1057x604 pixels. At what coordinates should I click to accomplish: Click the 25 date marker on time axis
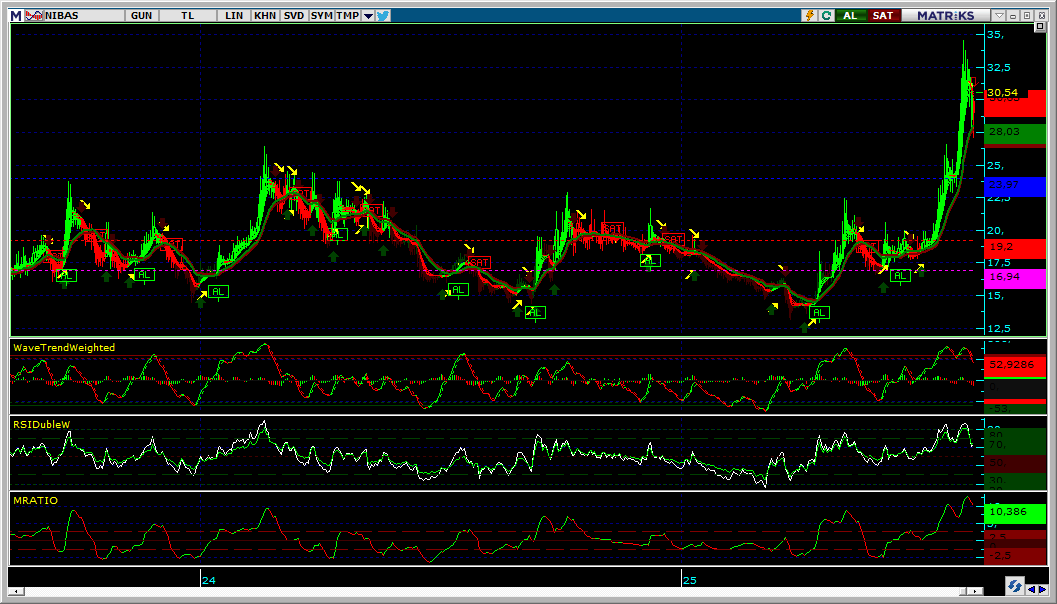[x=690, y=580]
